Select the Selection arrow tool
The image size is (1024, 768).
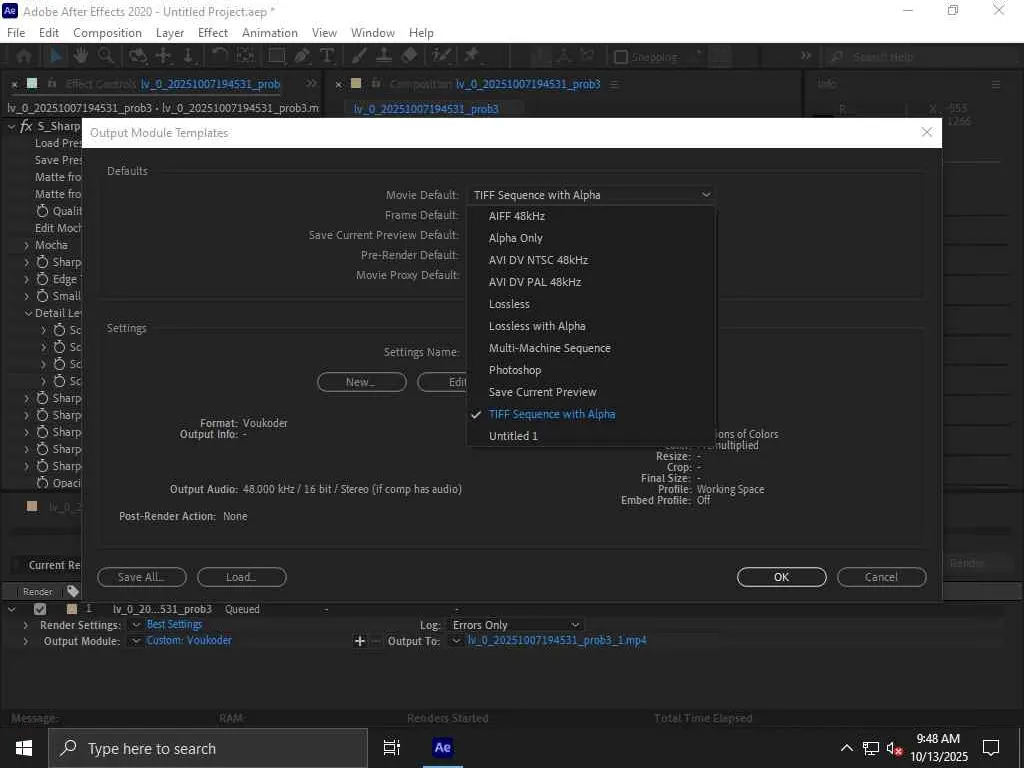[56, 57]
